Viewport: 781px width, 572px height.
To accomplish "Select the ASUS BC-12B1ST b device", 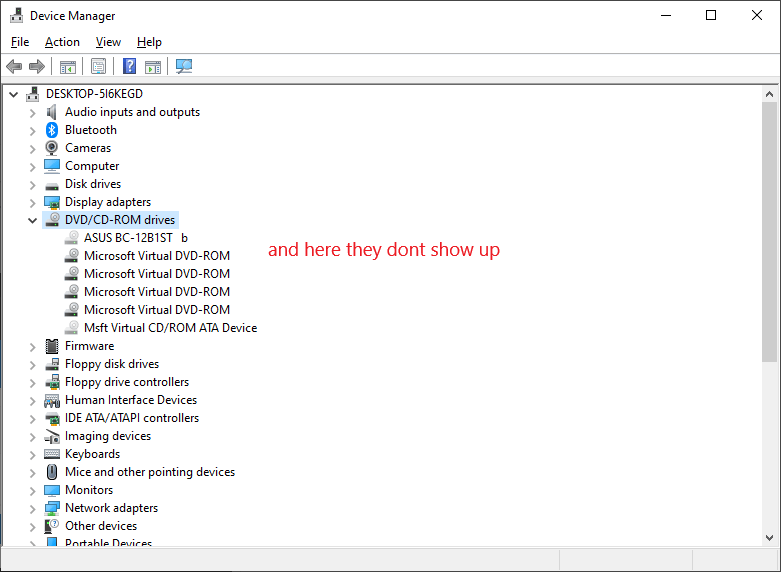I will [x=135, y=238].
